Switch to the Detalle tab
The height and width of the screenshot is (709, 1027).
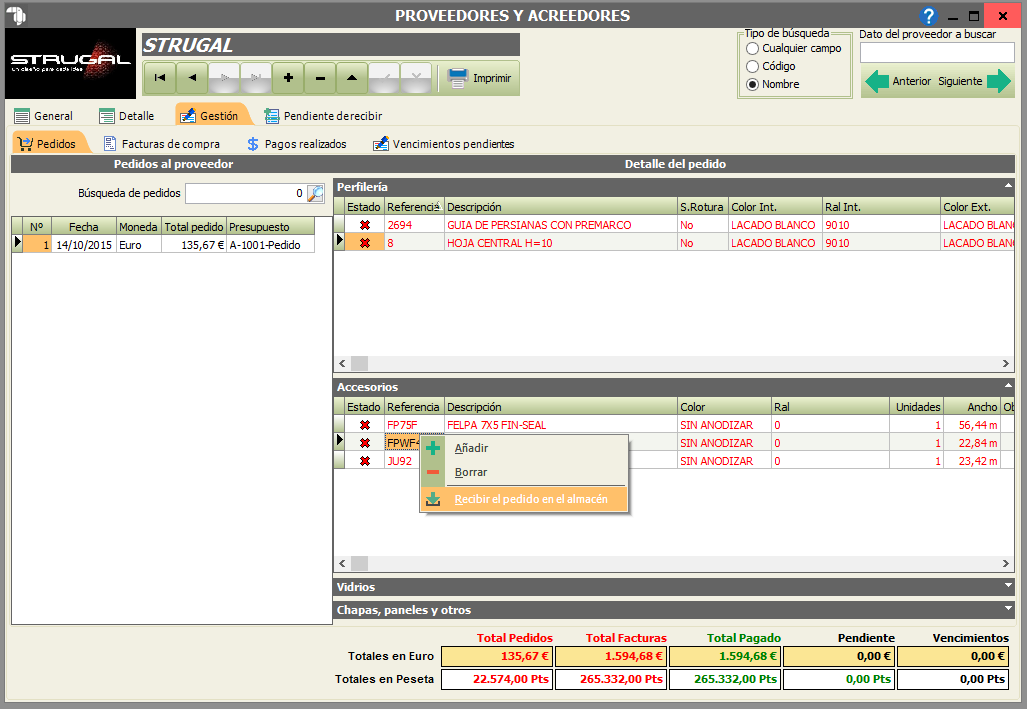point(127,116)
